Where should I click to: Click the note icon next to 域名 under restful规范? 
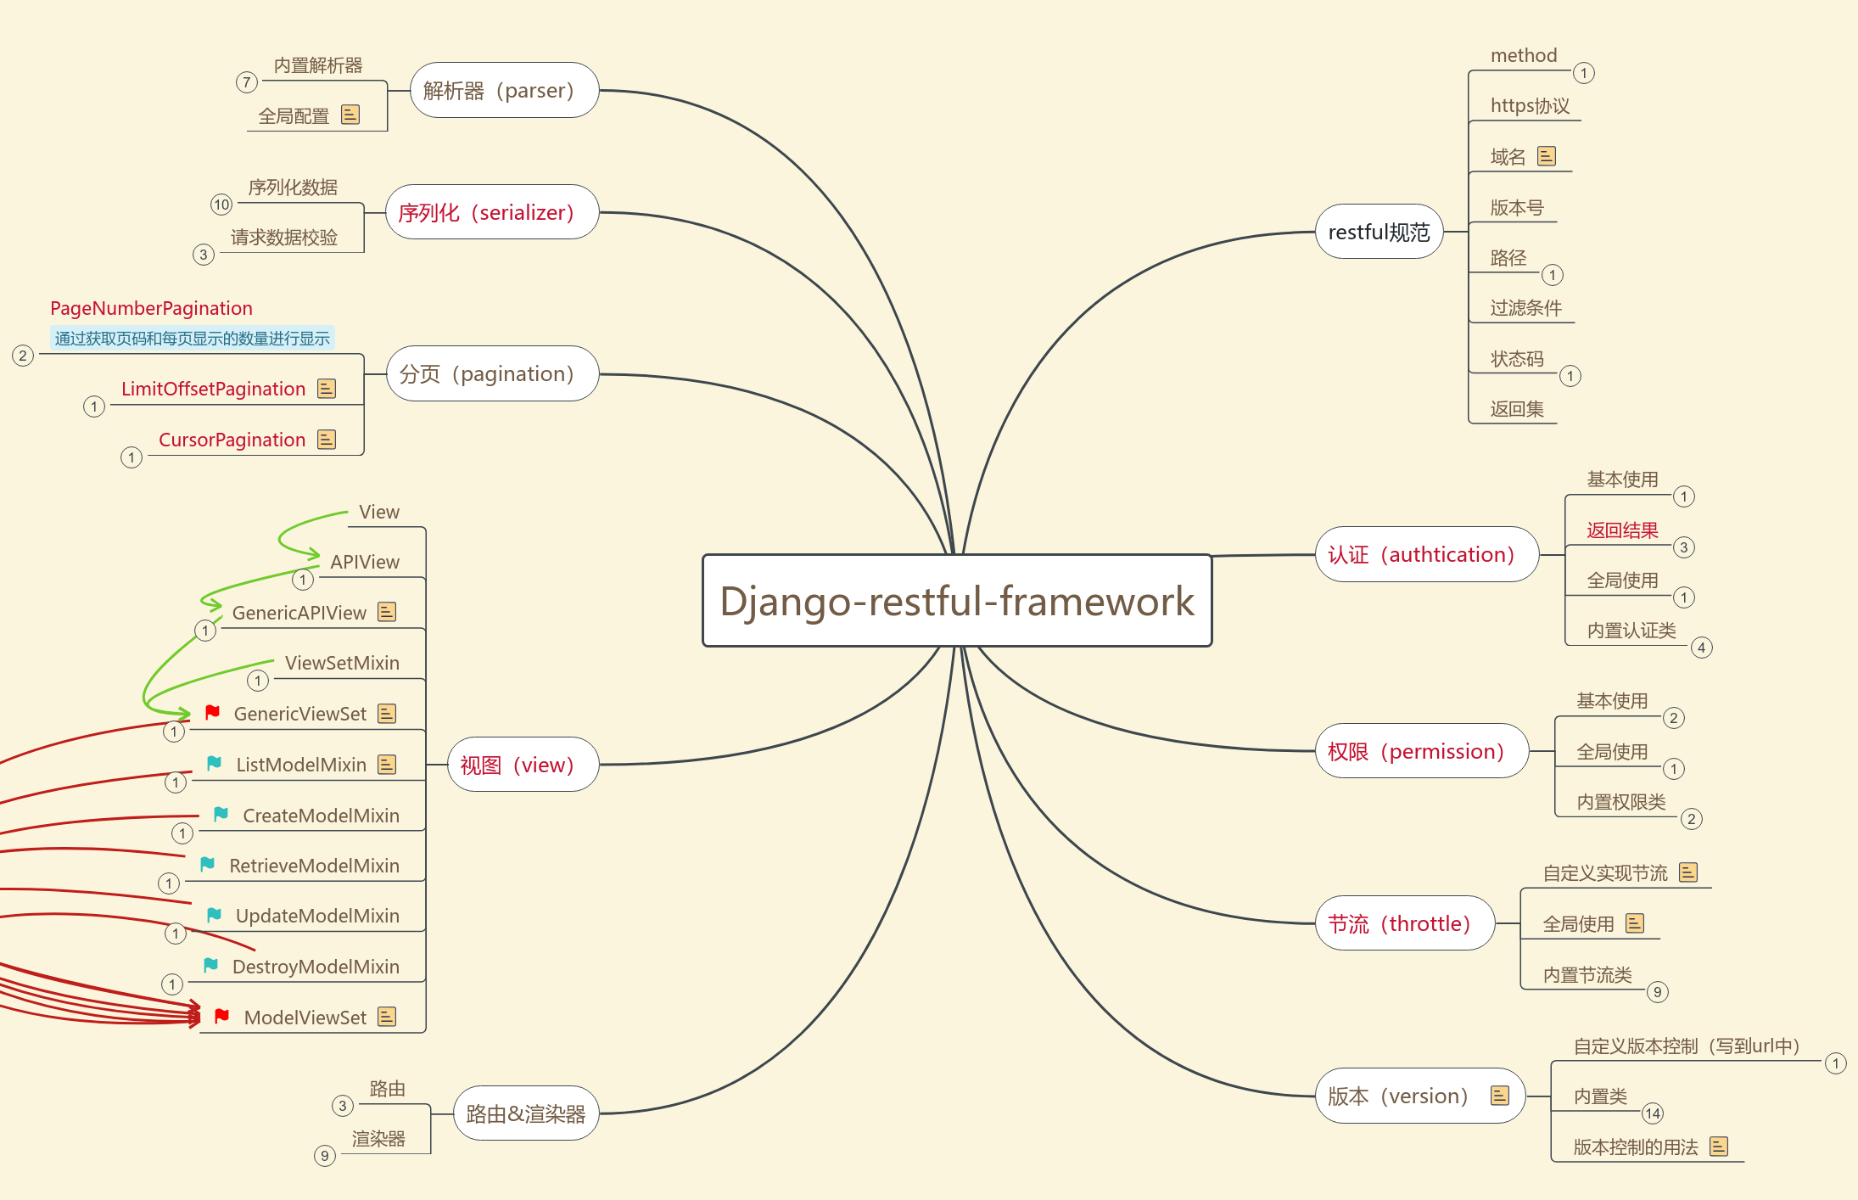(1546, 155)
